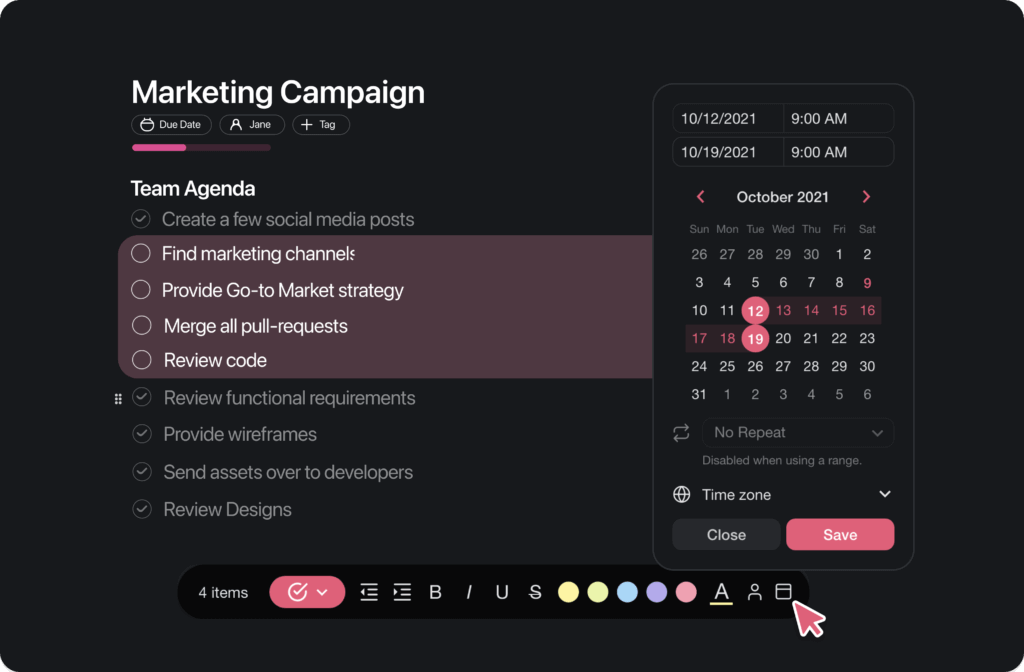Screen dimensions: 1024x672
Task: Apply italic formatting
Action: (469, 592)
